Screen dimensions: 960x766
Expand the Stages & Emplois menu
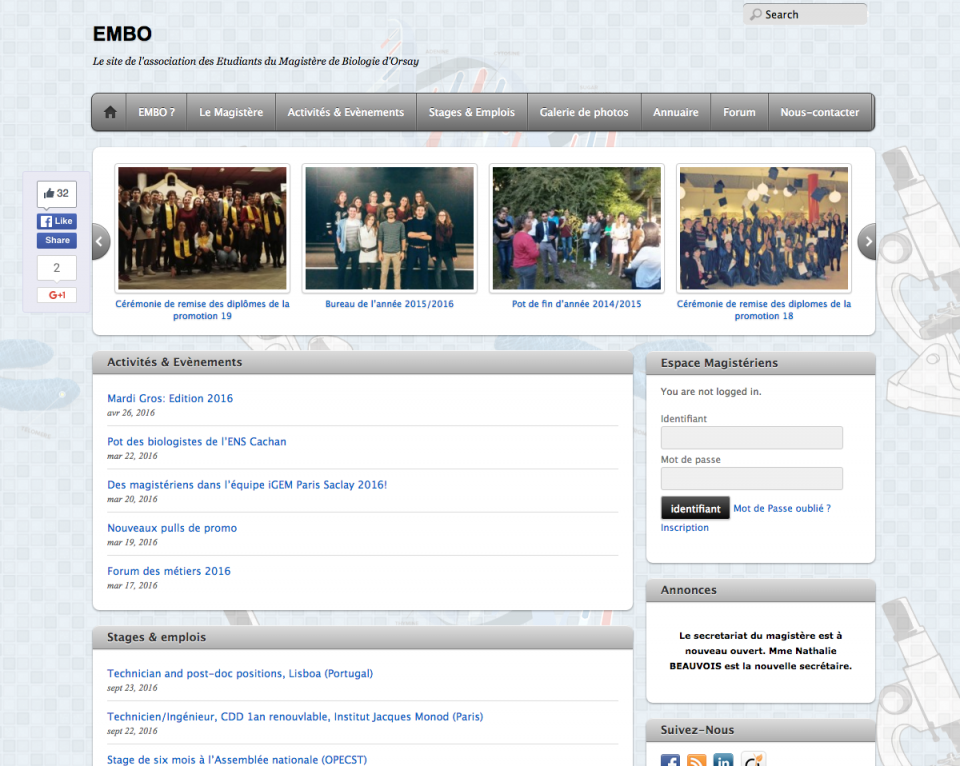pos(472,112)
